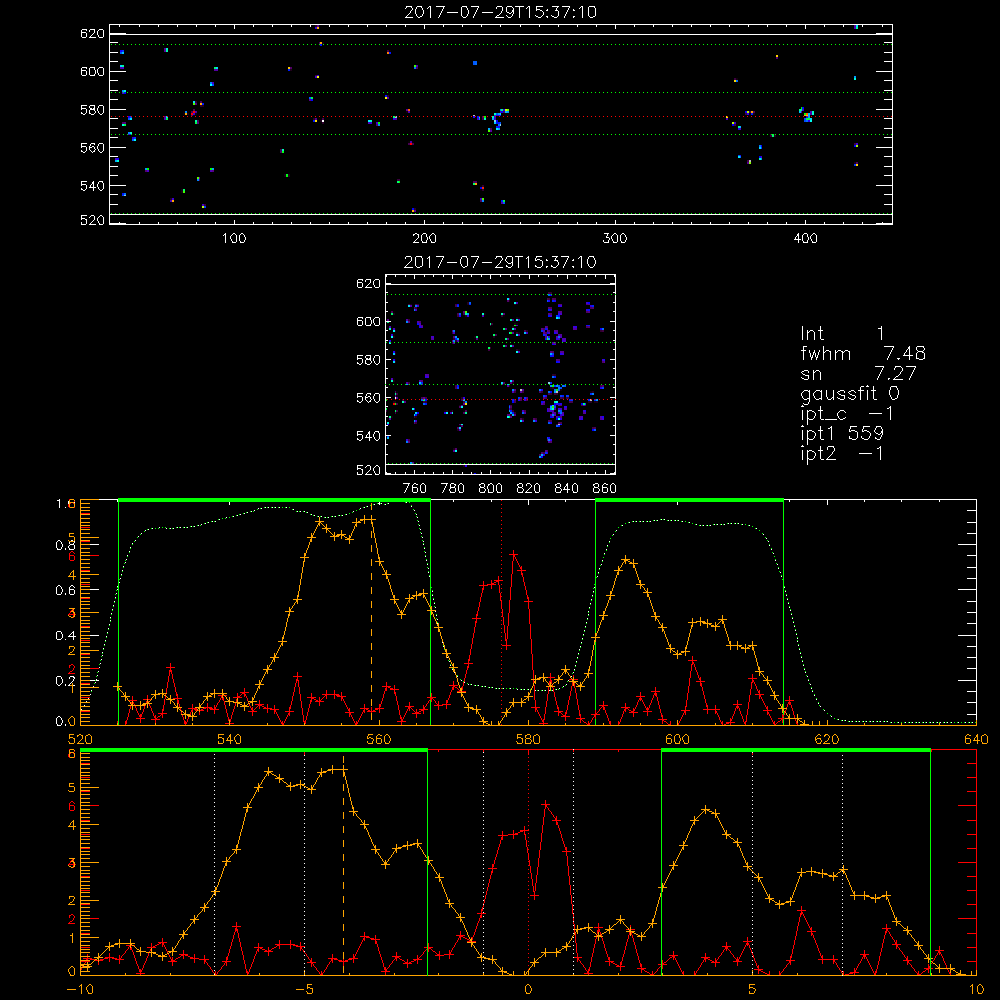
Task: Click the 'gaussfit 0' label
Action: click(849, 393)
